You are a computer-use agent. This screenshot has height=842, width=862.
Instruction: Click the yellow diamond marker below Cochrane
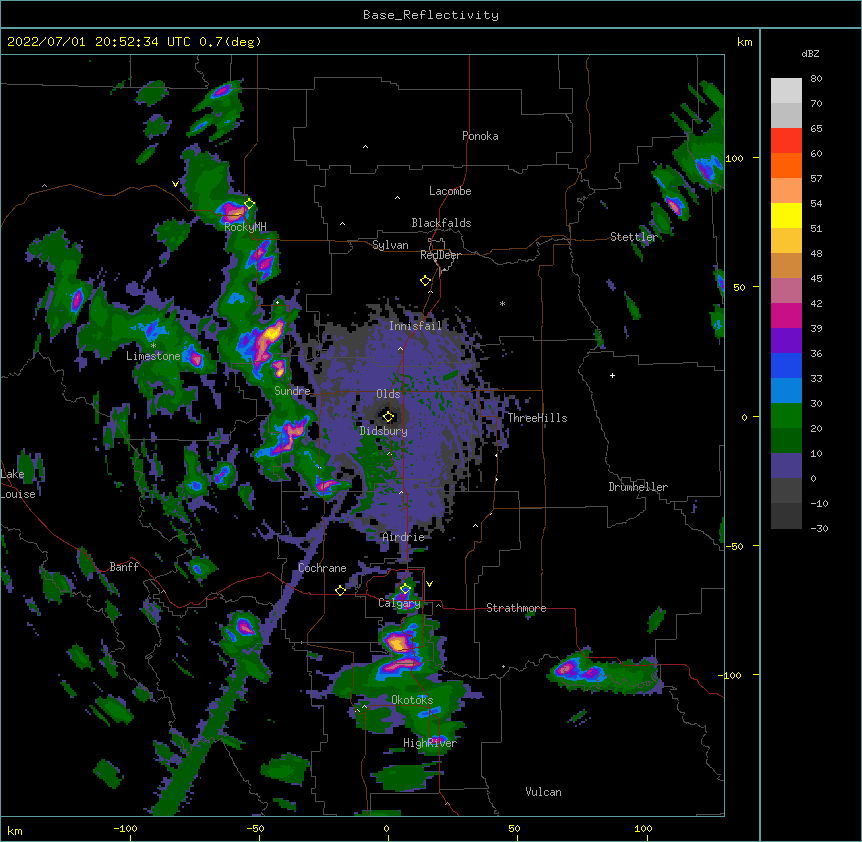(340, 590)
